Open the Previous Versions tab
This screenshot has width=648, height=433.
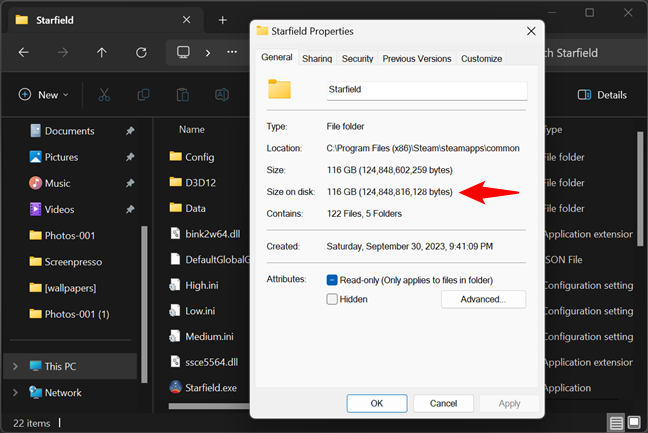pos(417,59)
